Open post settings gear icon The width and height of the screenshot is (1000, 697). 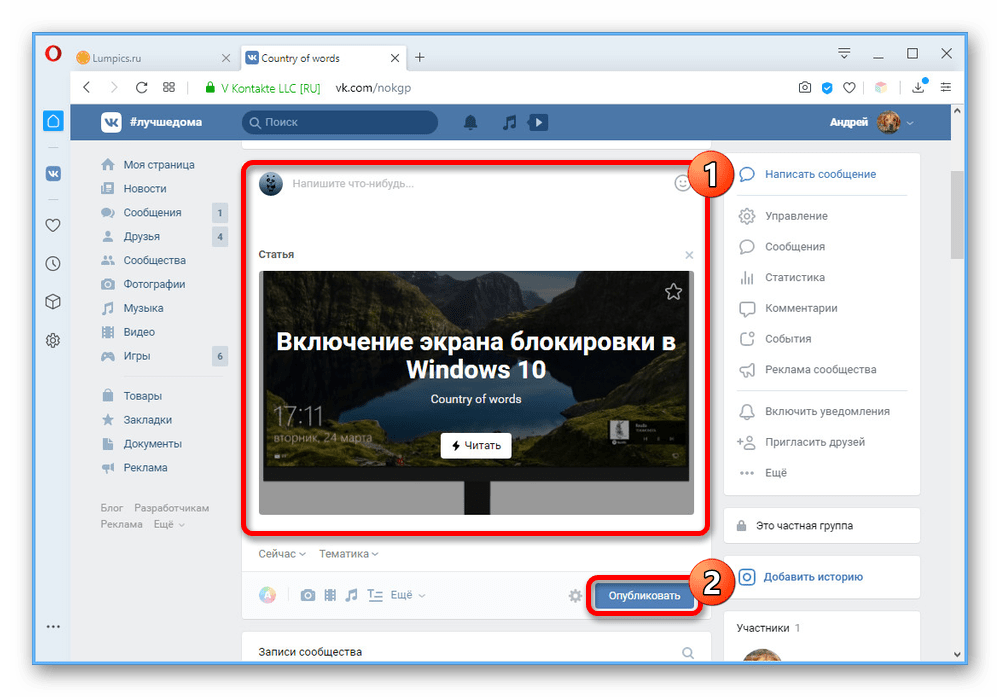[x=575, y=596]
